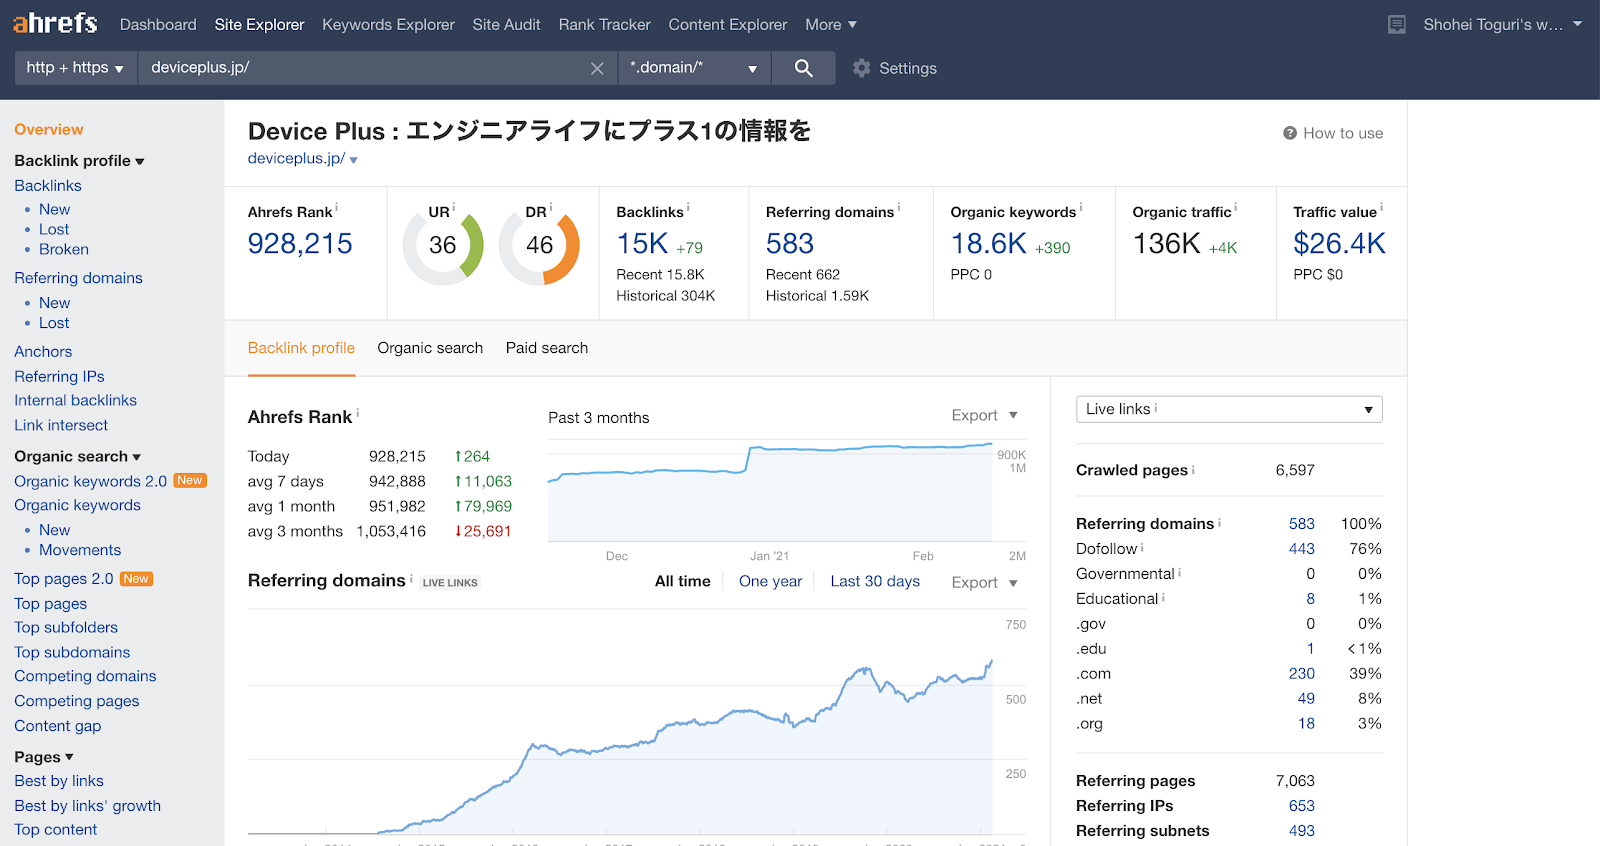The width and height of the screenshot is (1600, 846).
Task: Open Content Explorer
Action: click(728, 25)
